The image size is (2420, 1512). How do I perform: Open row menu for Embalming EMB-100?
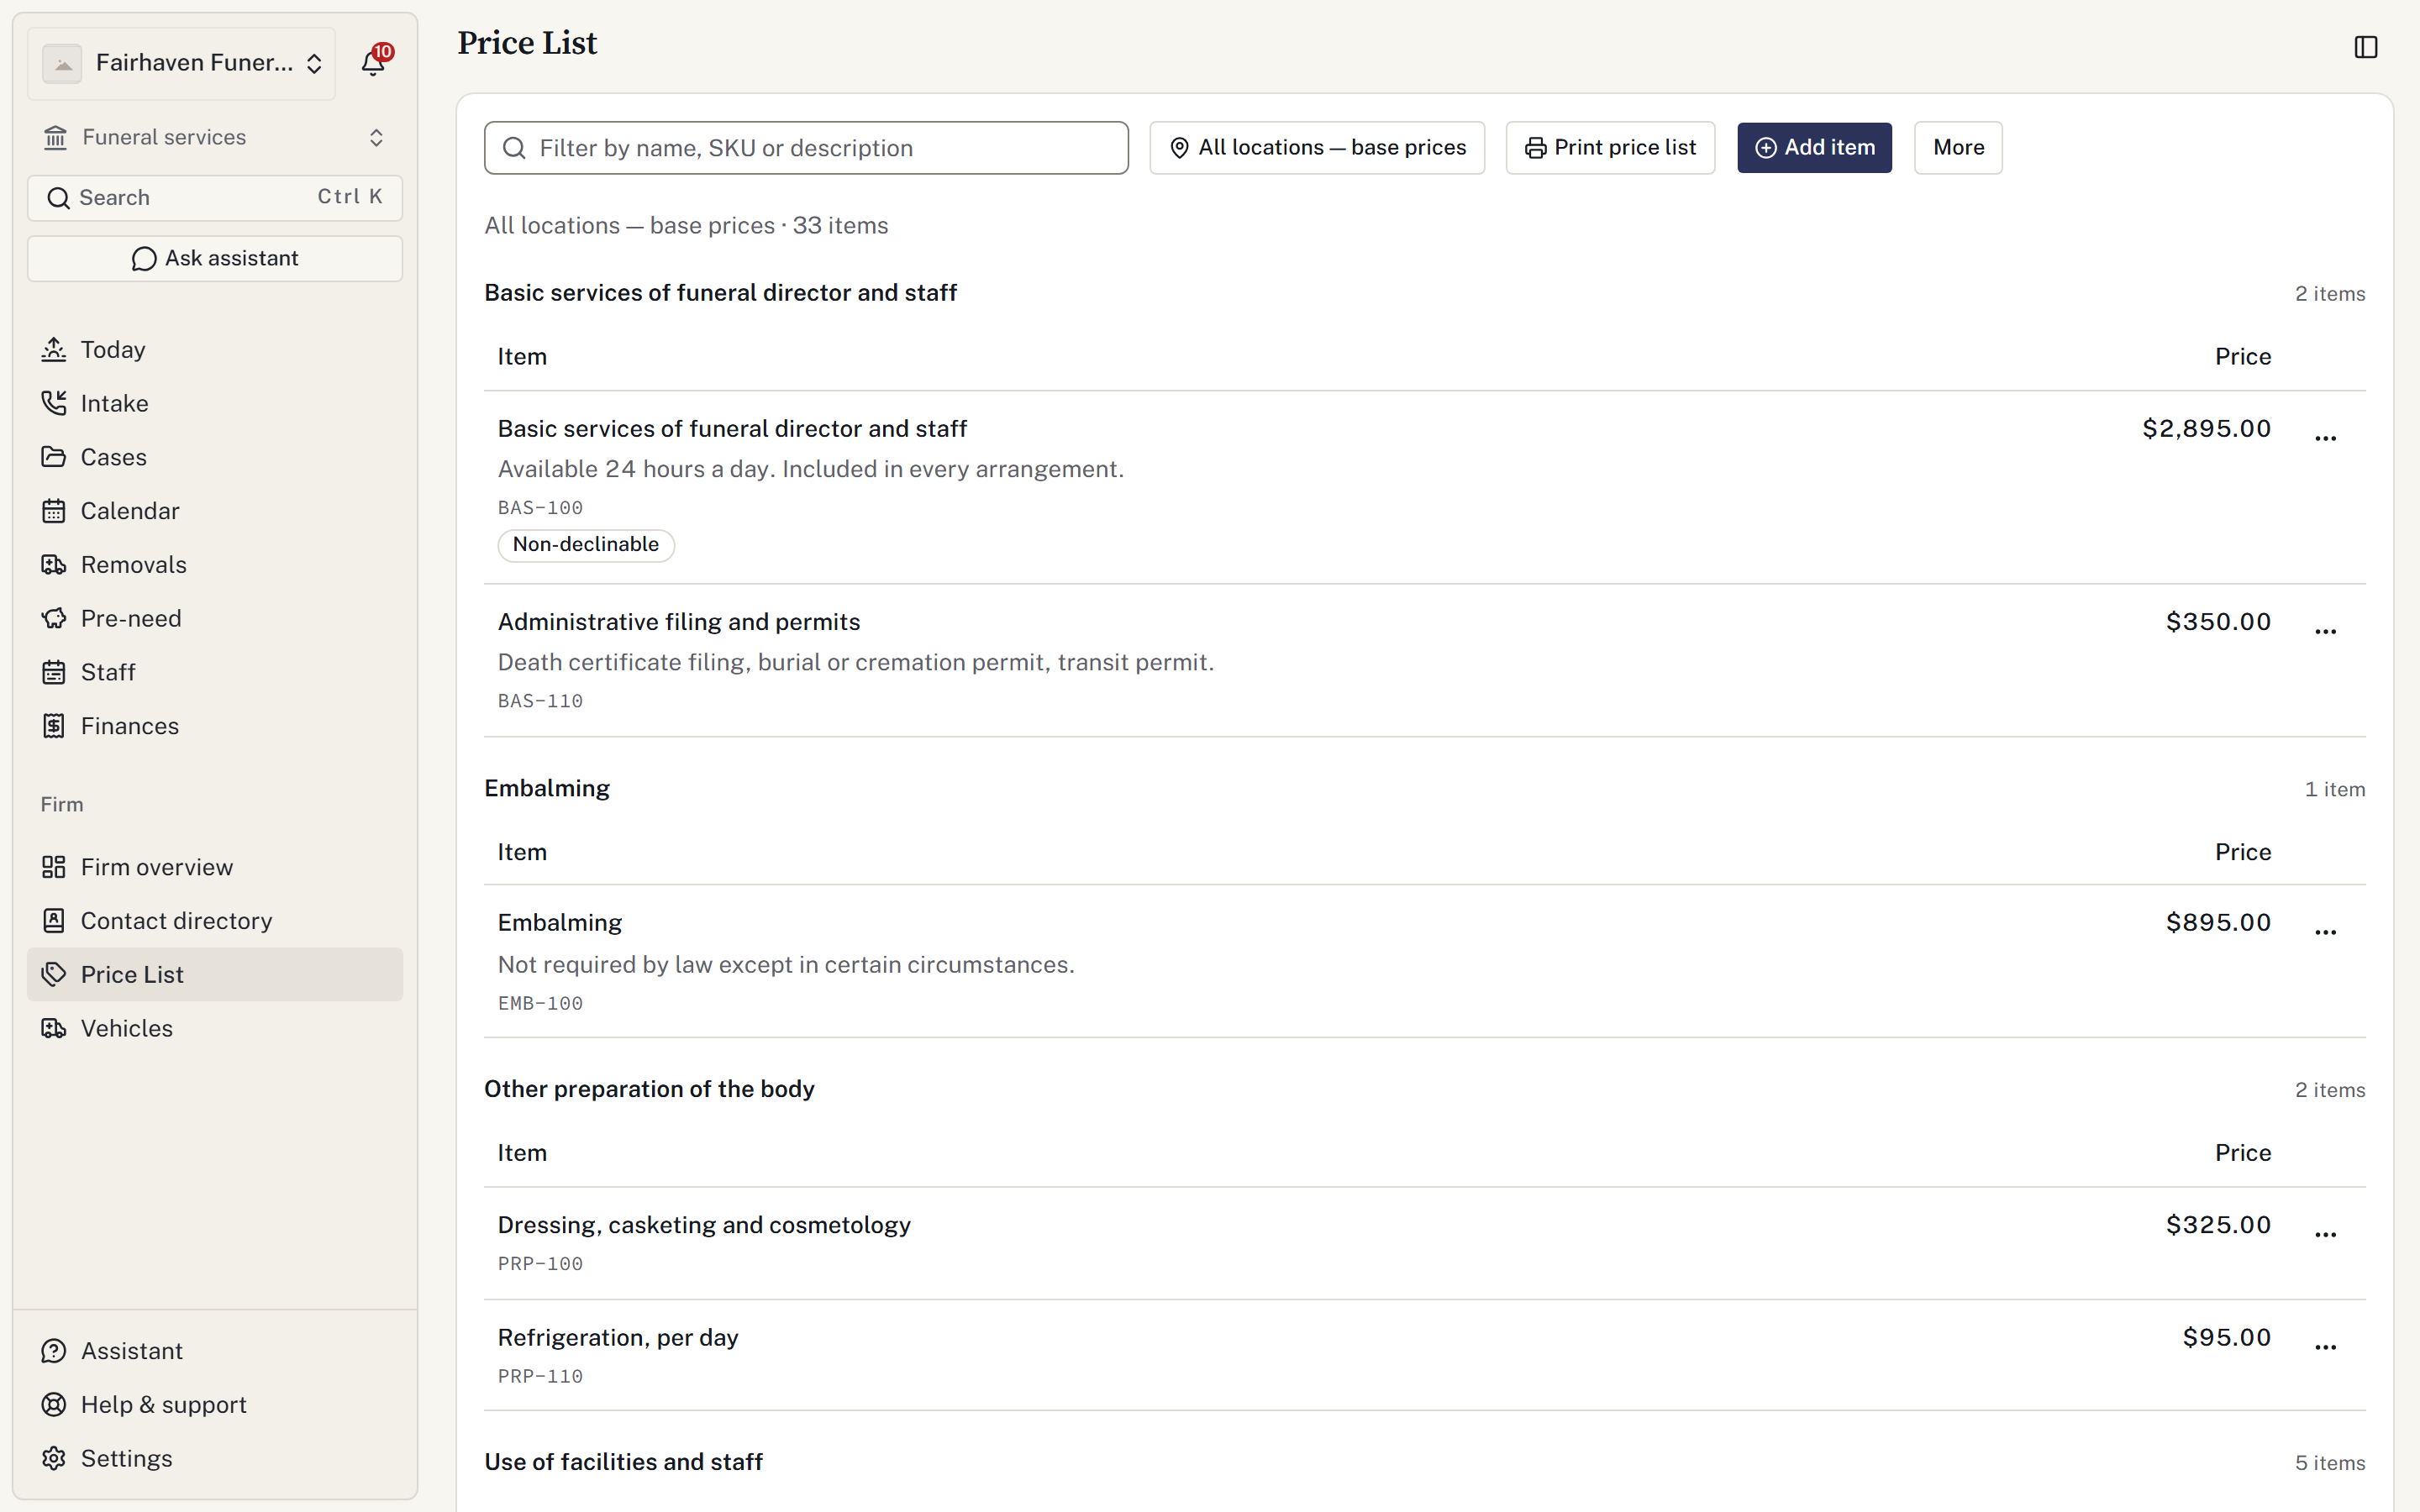[2325, 932]
